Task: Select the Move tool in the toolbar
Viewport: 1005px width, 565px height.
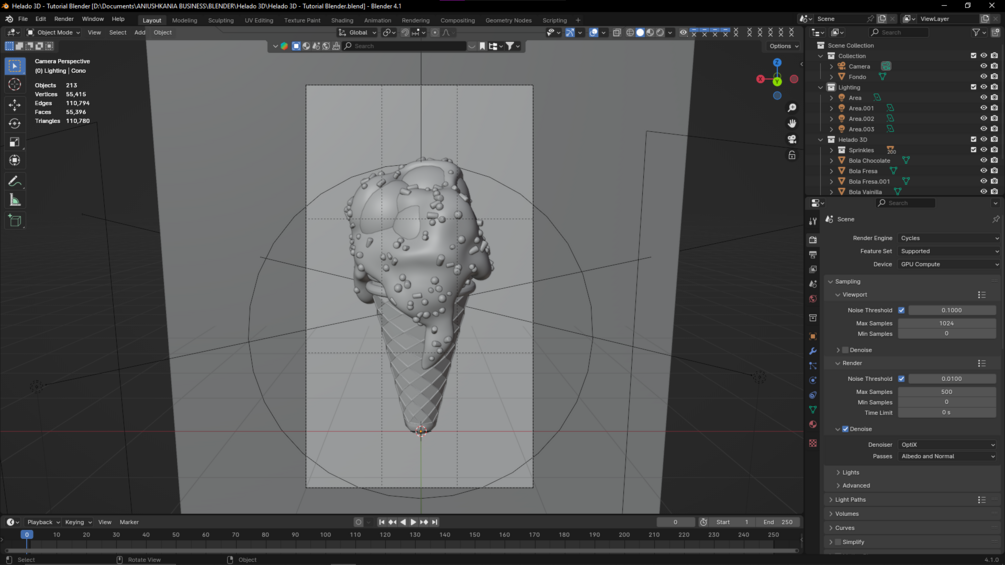Action: (15, 104)
